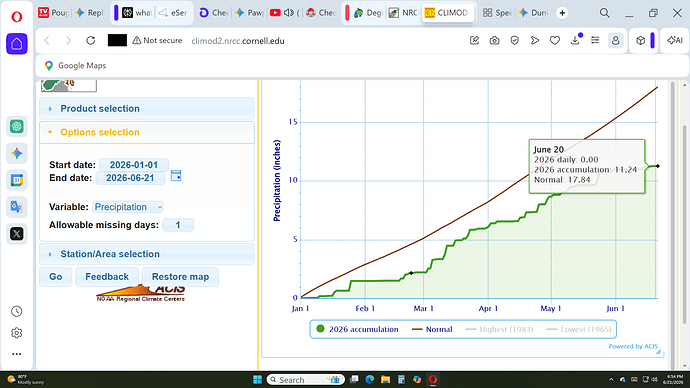Viewport: 690px width, 388px height.
Task: Click the map thumbnail above Product selection
Action: (x=69, y=85)
